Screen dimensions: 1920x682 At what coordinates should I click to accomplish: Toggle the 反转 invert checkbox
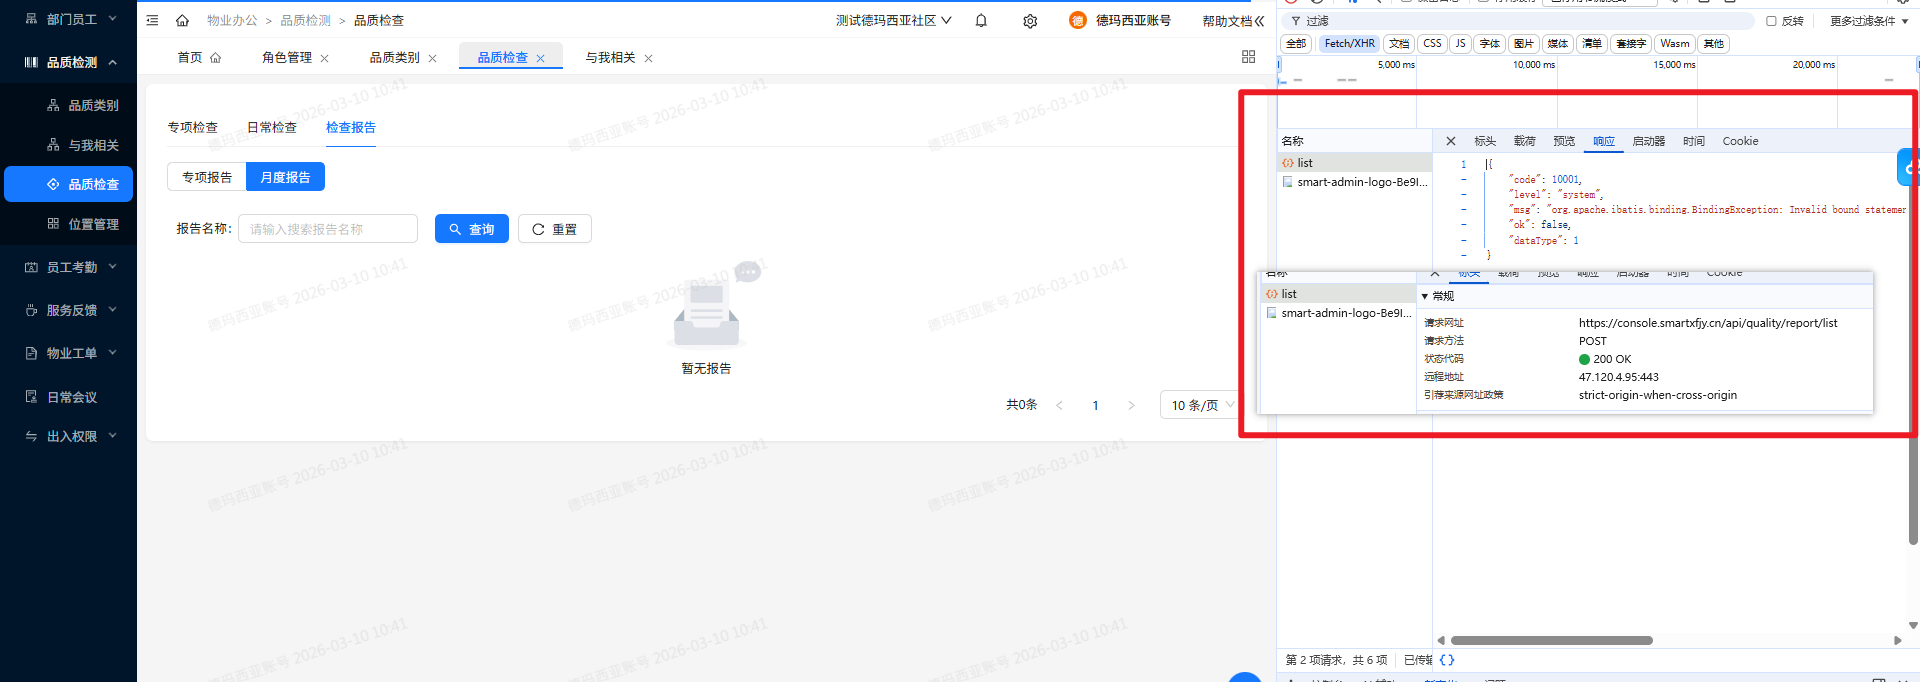coord(1771,21)
